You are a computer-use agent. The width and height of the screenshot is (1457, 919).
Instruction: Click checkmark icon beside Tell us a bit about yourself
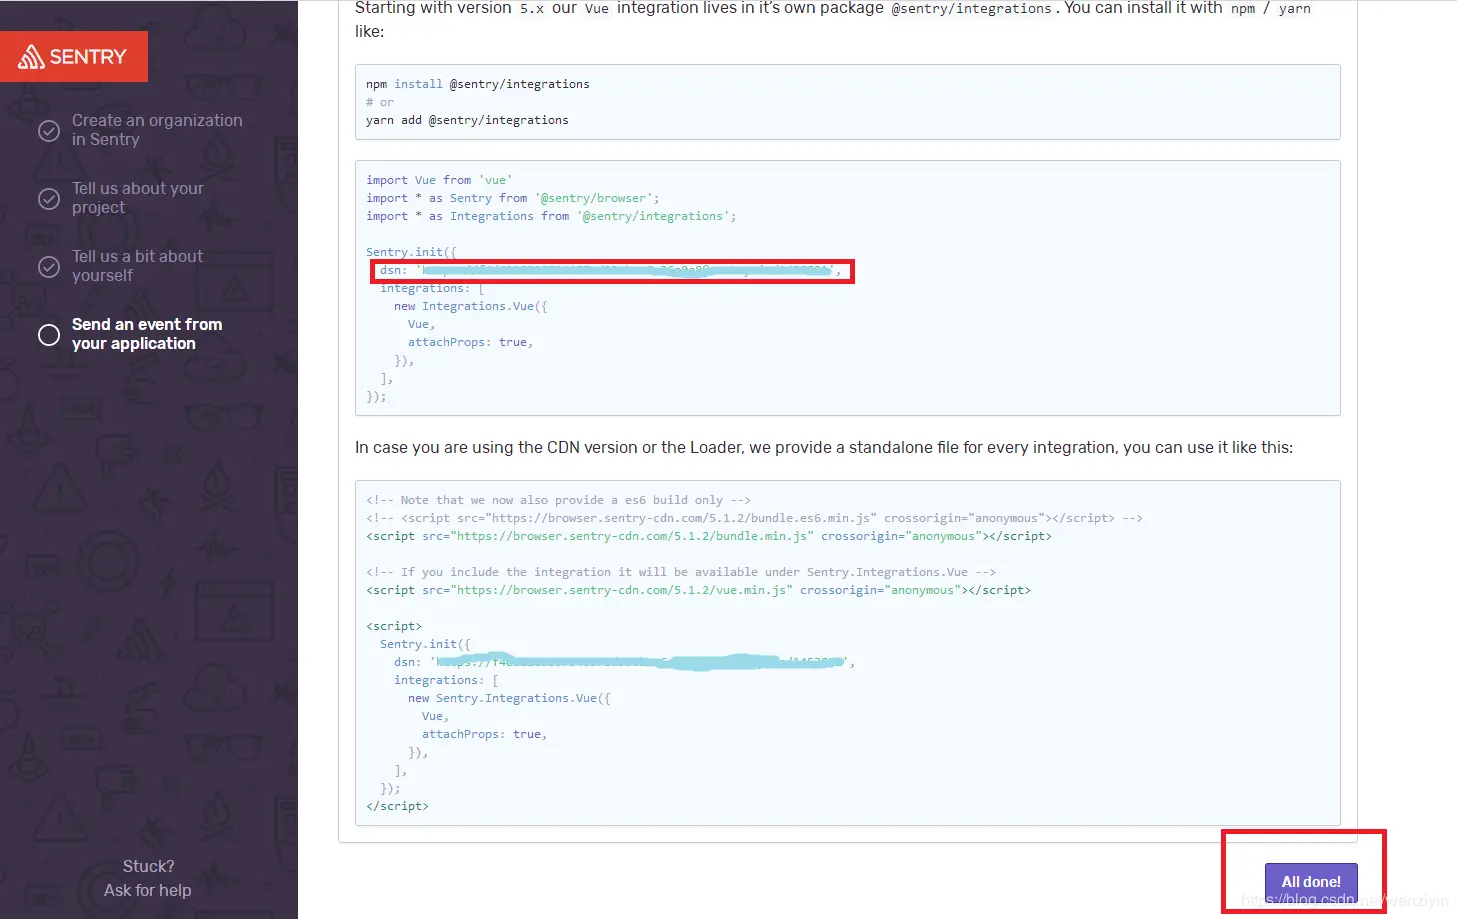tap(48, 266)
